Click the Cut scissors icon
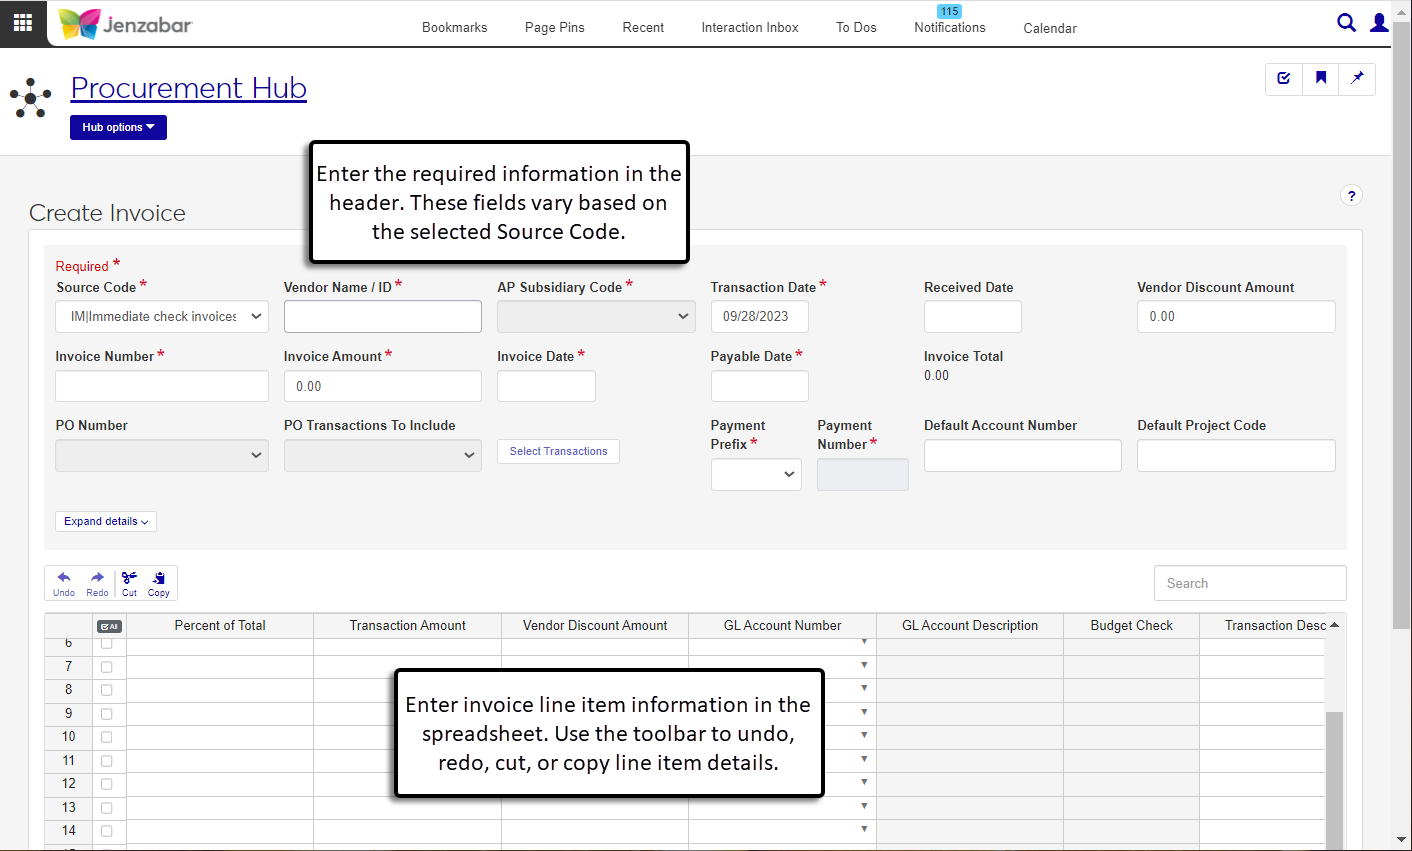The width and height of the screenshot is (1412, 851). (x=130, y=583)
